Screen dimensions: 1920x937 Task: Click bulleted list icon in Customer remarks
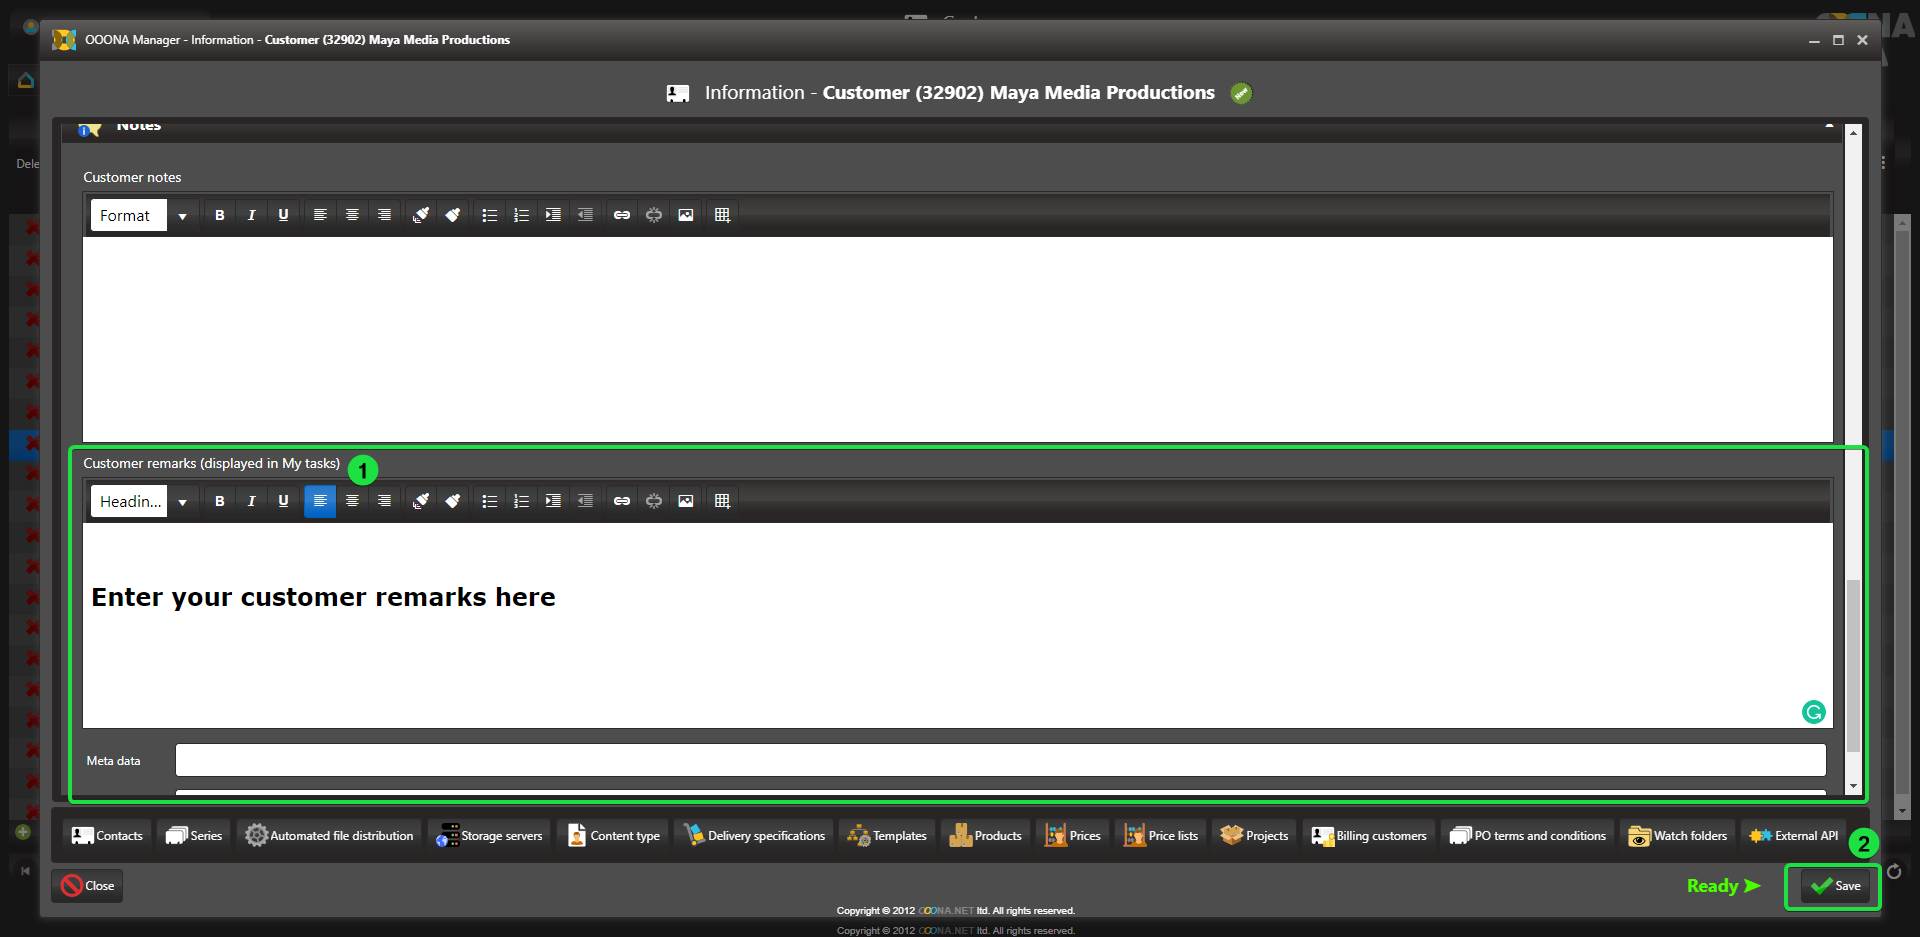[x=489, y=501]
